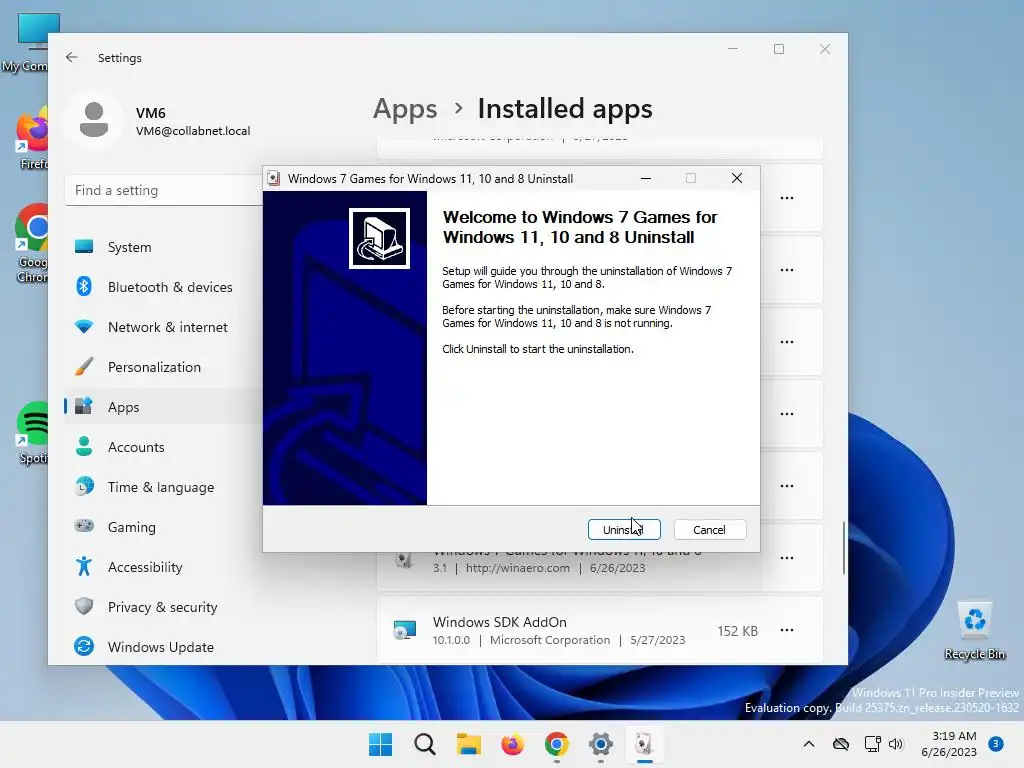Open Firefox desktop shortcut
The height and width of the screenshot is (768, 1024).
(33, 140)
